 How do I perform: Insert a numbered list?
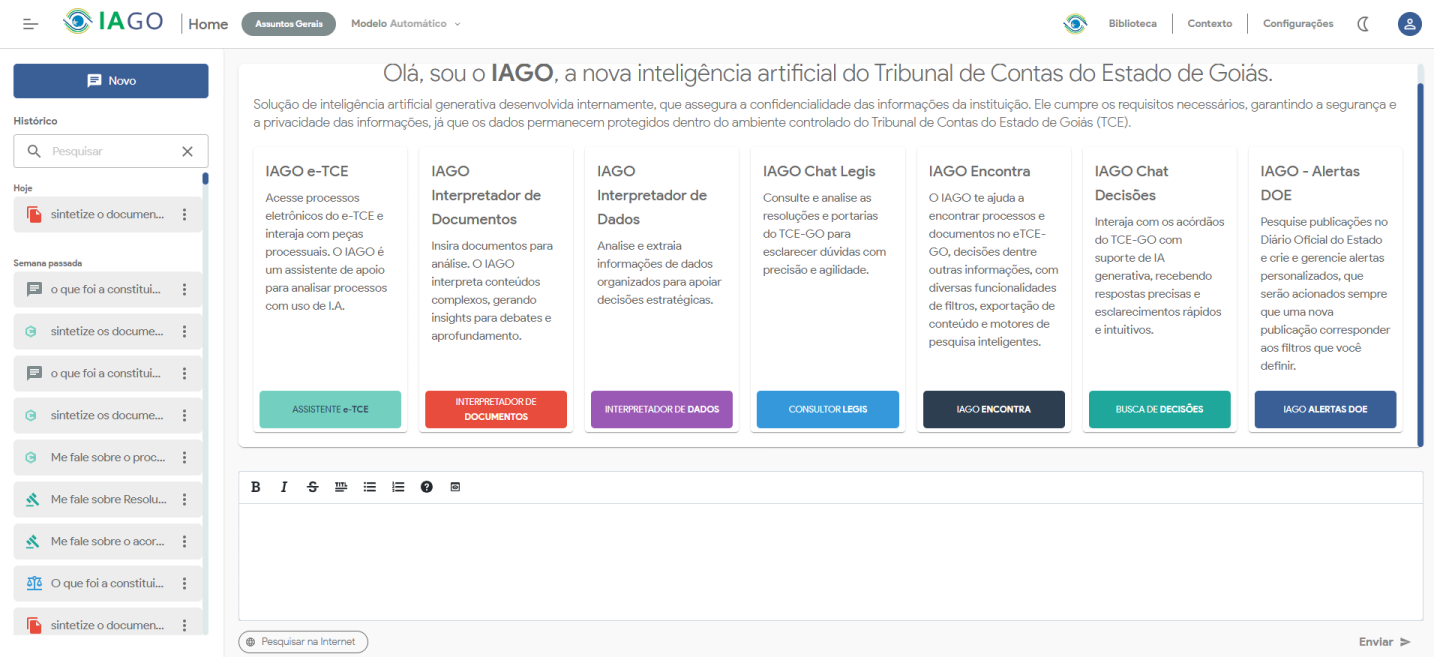398,487
